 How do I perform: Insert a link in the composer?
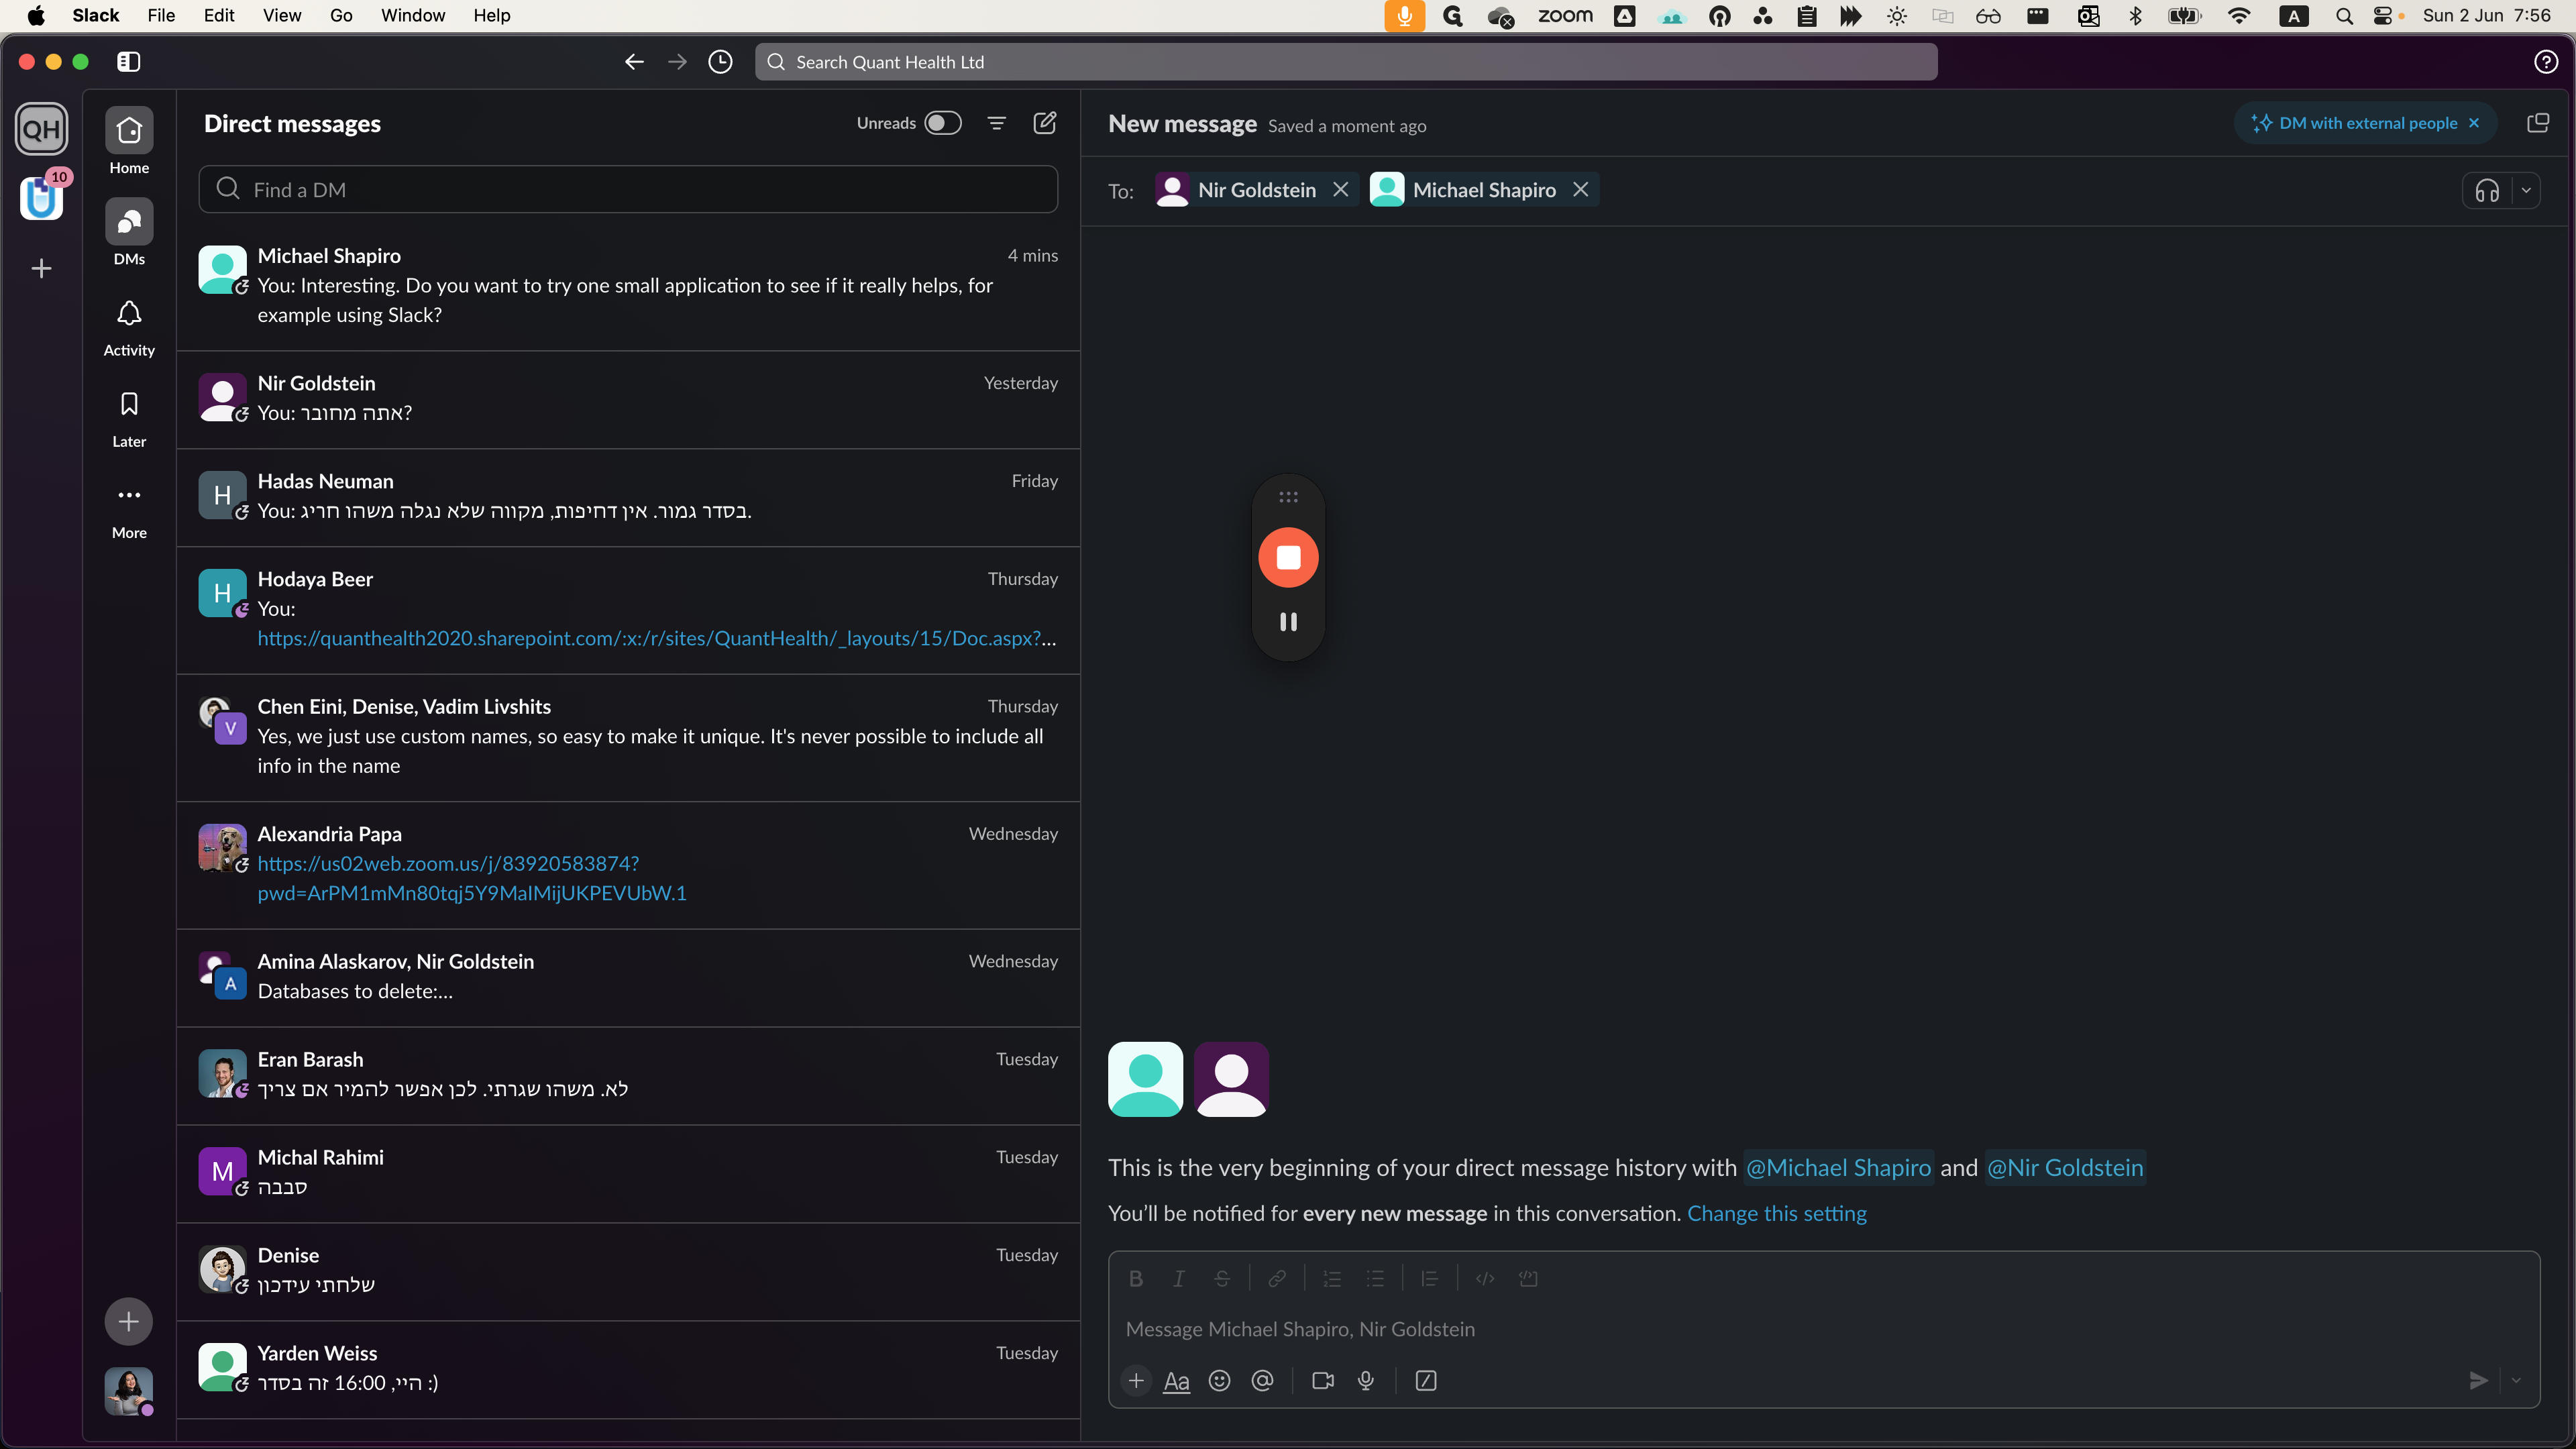coord(1277,1278)
